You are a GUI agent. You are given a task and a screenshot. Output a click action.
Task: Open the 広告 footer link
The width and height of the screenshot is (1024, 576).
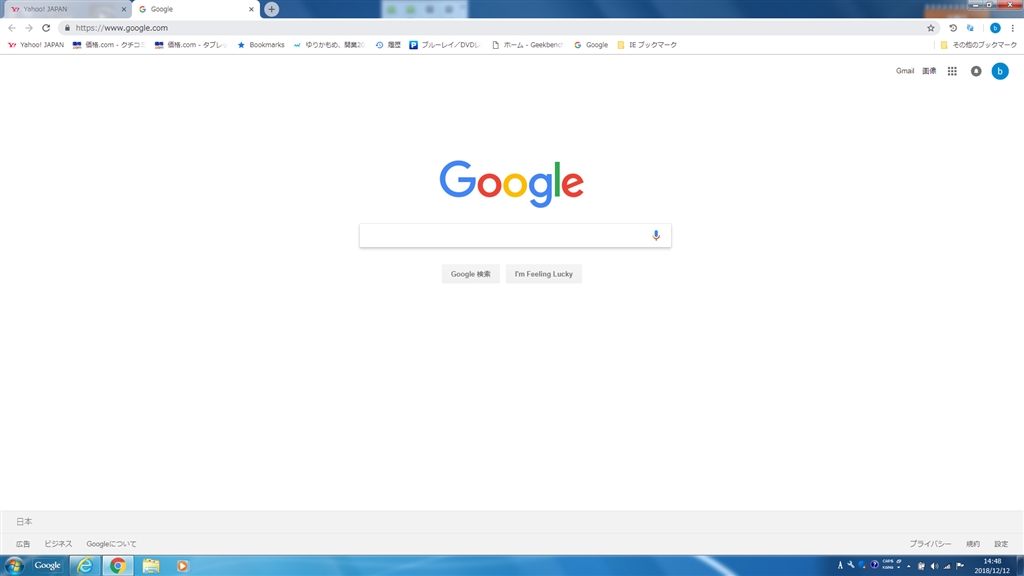[x=23, y=544]
